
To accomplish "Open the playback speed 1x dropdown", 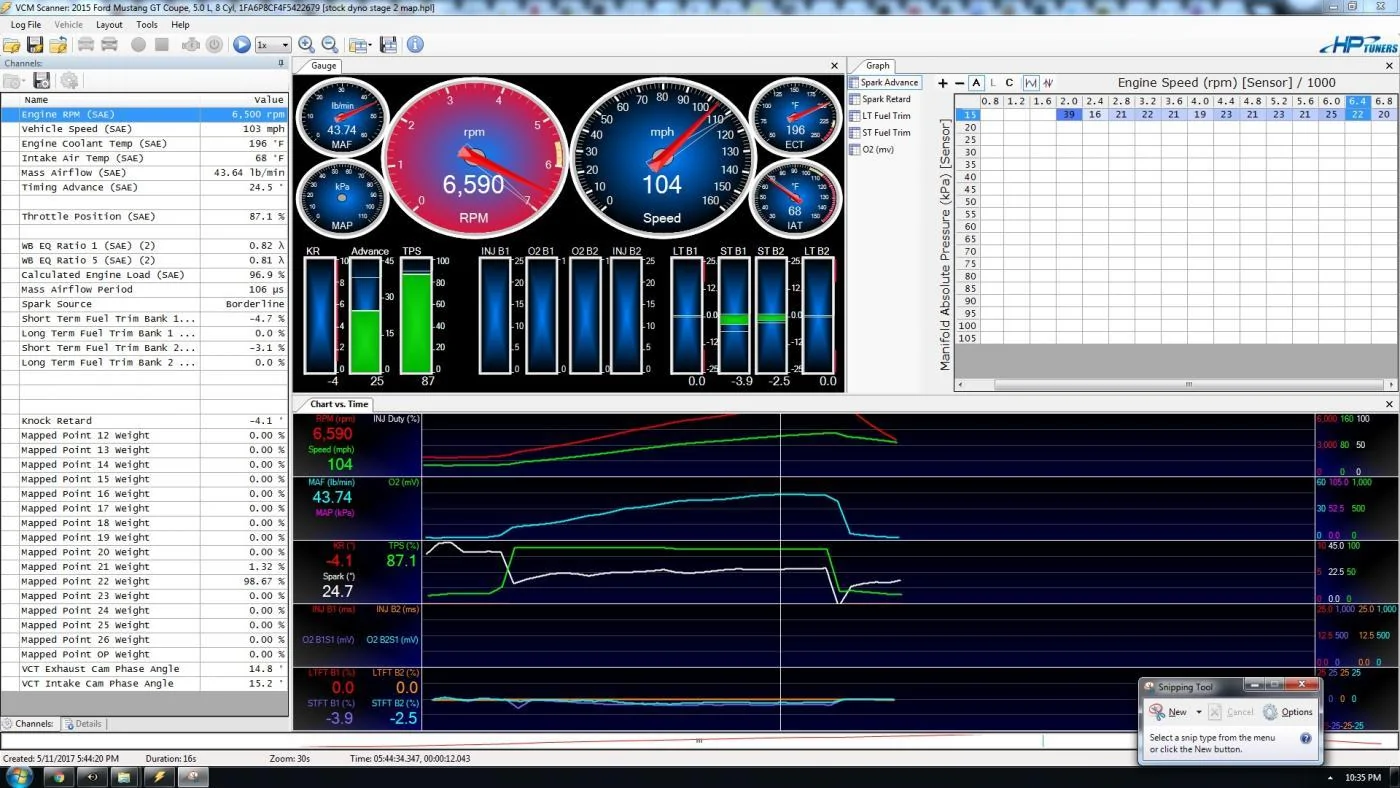I will [x=272, y=45].
